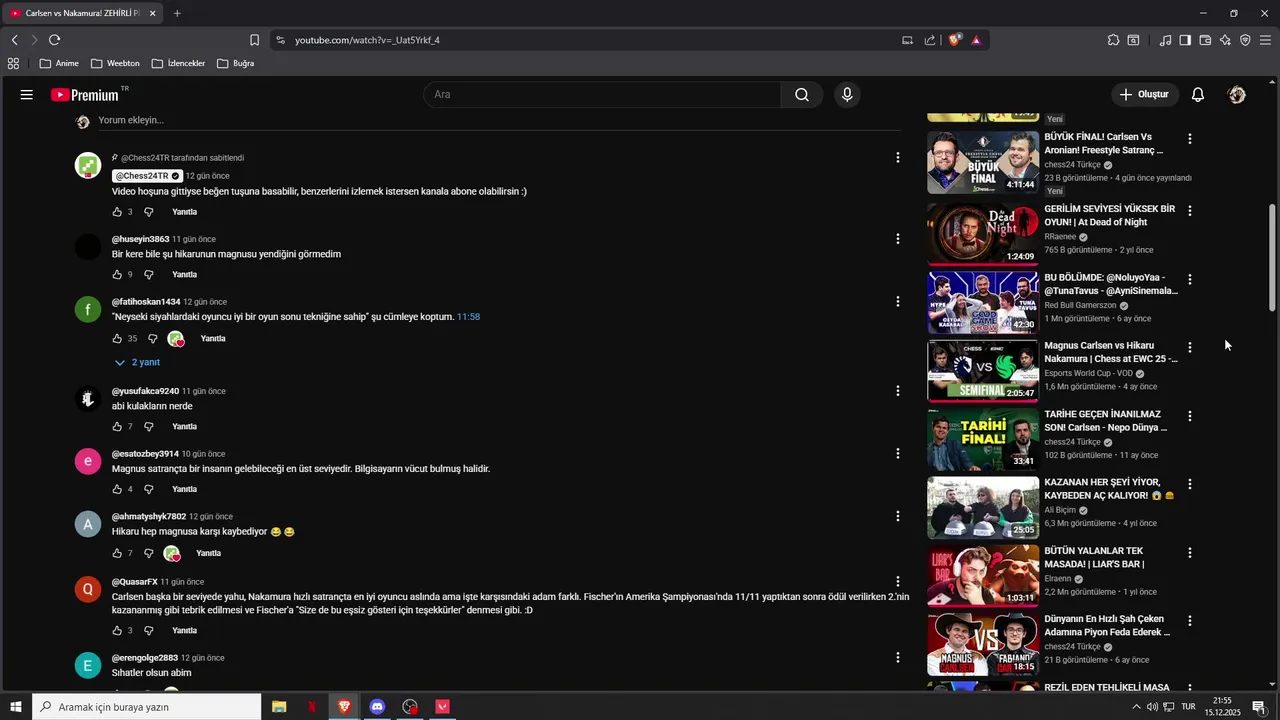1280x720 pixels.
Task: Click the page vertical scrollbar thumb
Action: 1272,258
